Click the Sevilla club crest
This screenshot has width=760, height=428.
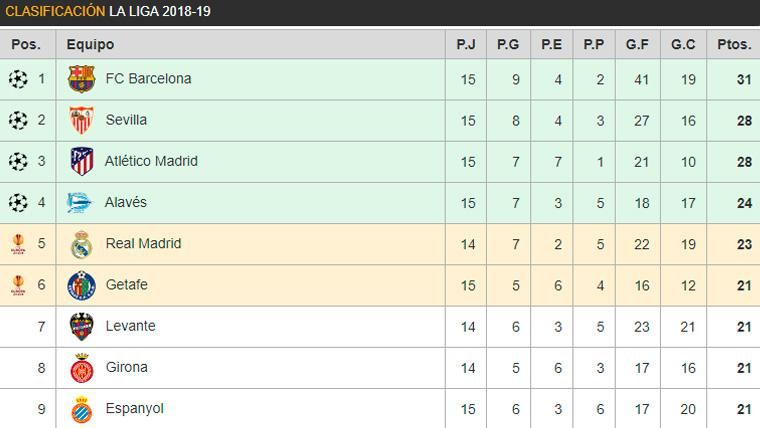[x=81, y=120]
